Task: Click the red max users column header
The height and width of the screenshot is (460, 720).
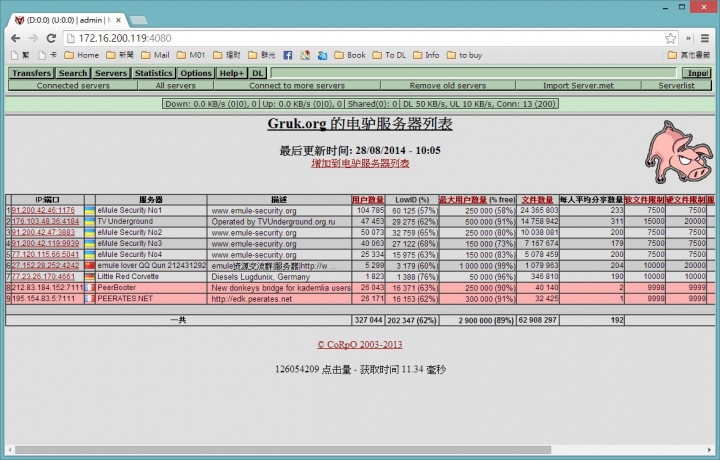Action: pyautogui.click(x=462, y=200)
